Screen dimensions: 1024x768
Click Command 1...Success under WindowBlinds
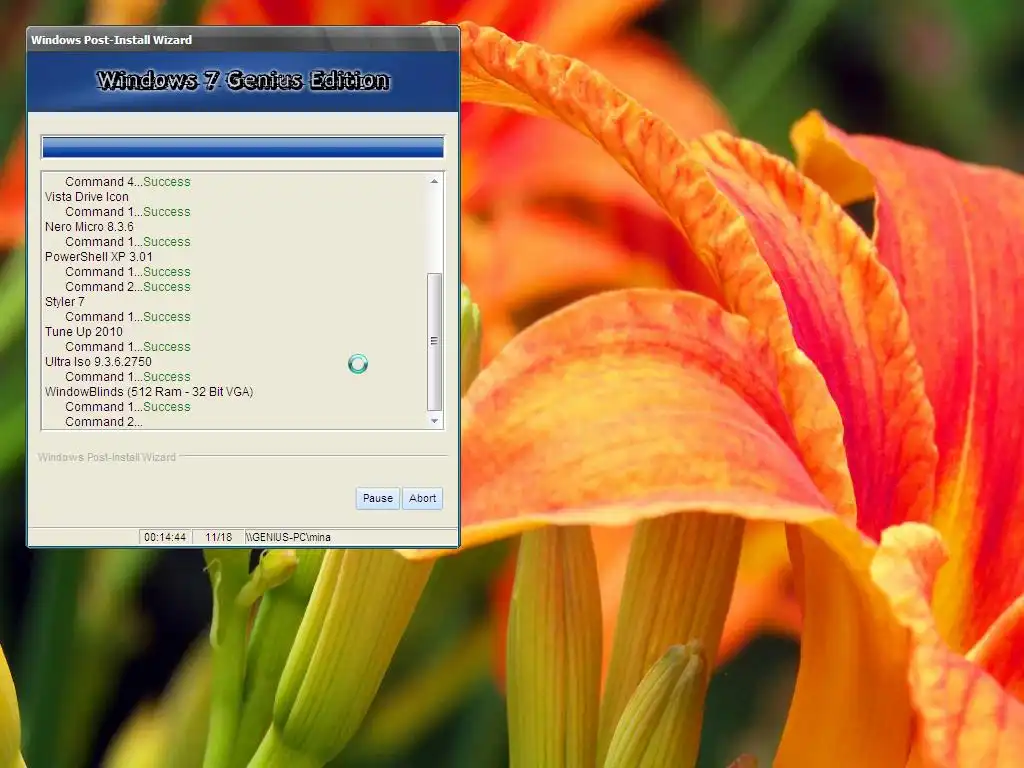[128, 407]
